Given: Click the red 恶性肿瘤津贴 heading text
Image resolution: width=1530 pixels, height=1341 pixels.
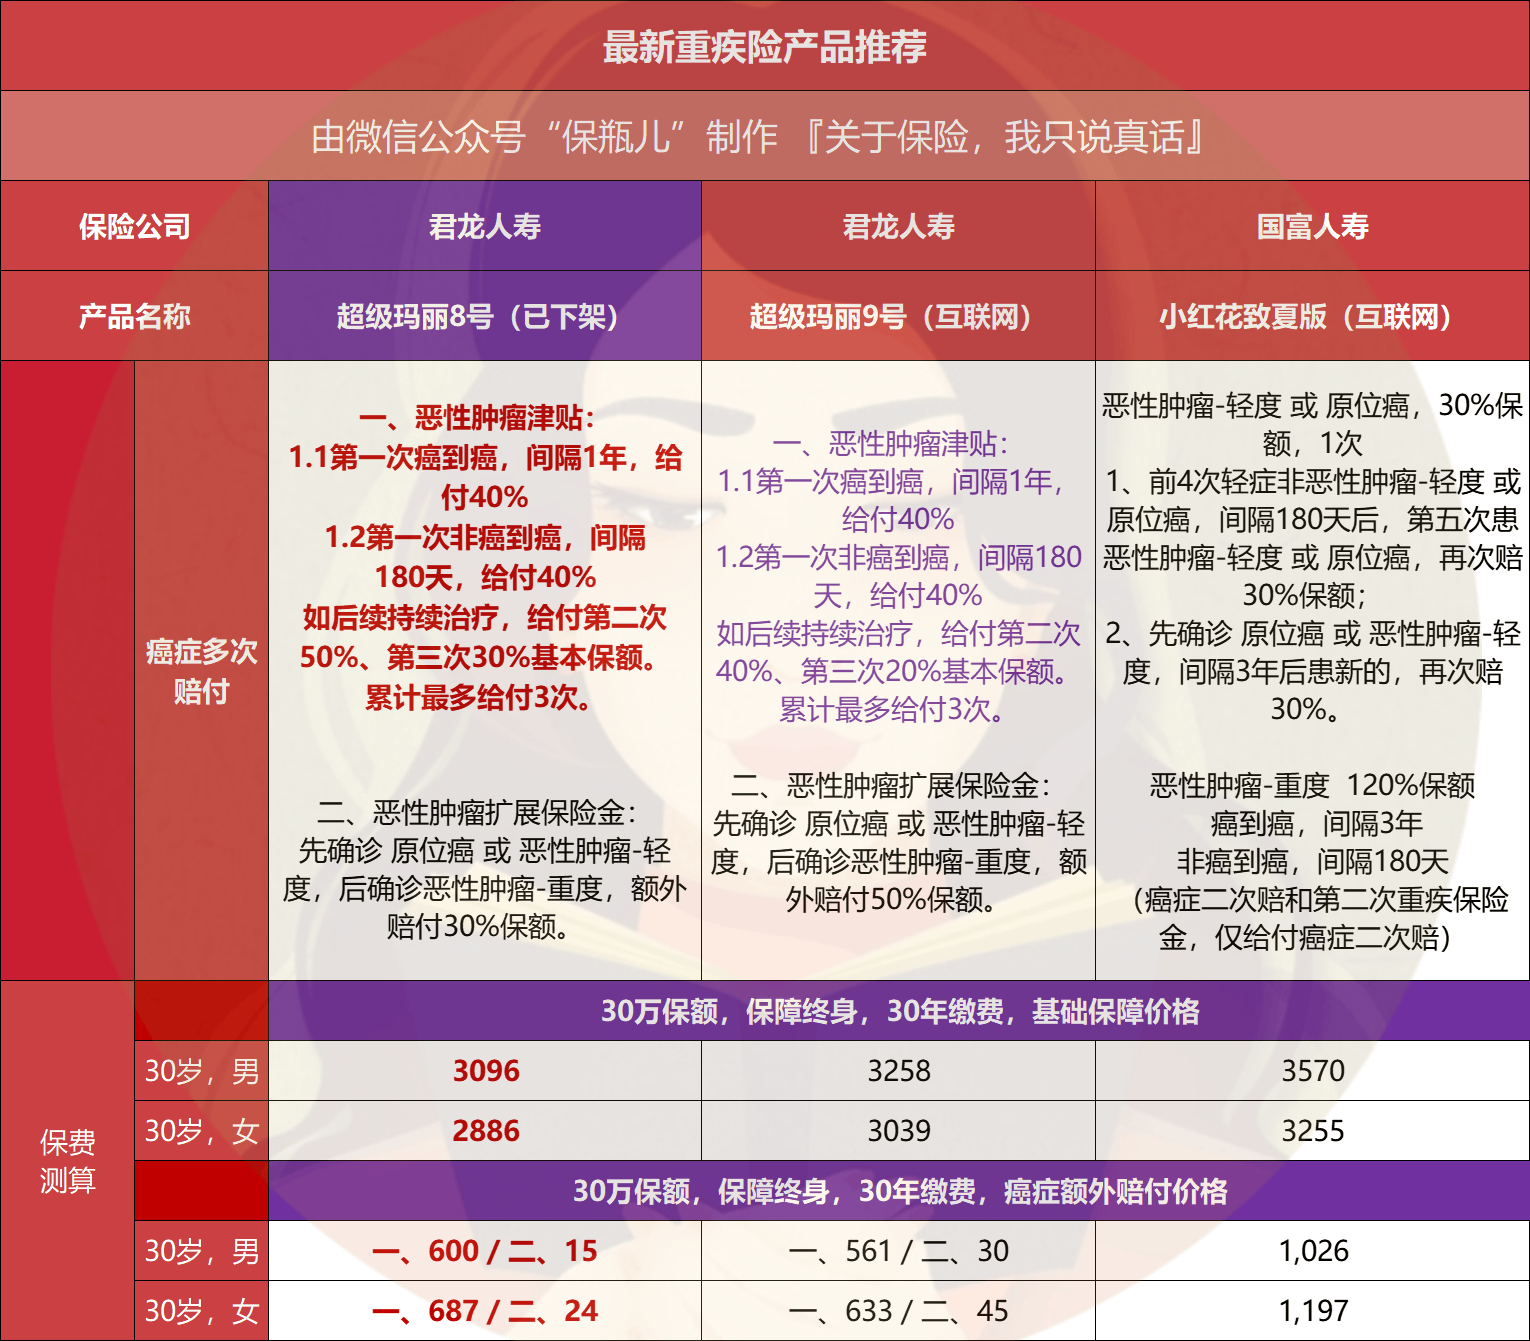Looking at the screenshot, I should 477,417.
